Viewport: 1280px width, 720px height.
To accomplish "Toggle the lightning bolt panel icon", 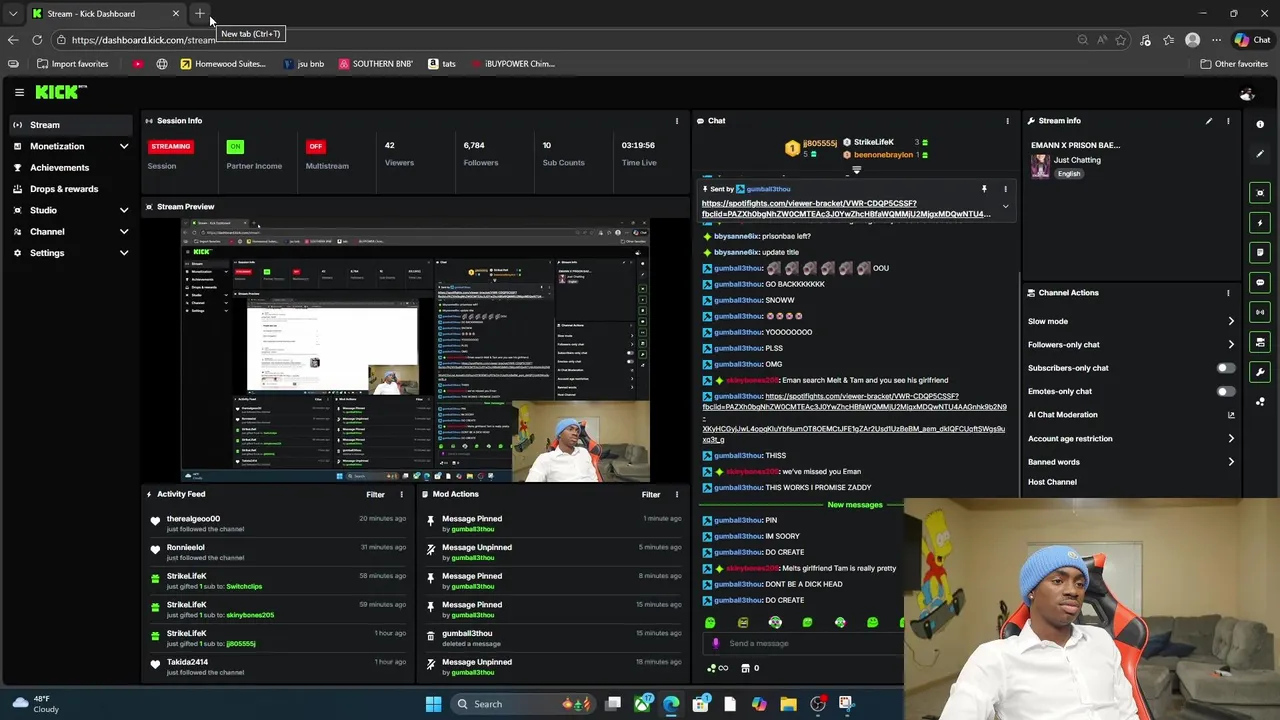I will point(1260,222).
